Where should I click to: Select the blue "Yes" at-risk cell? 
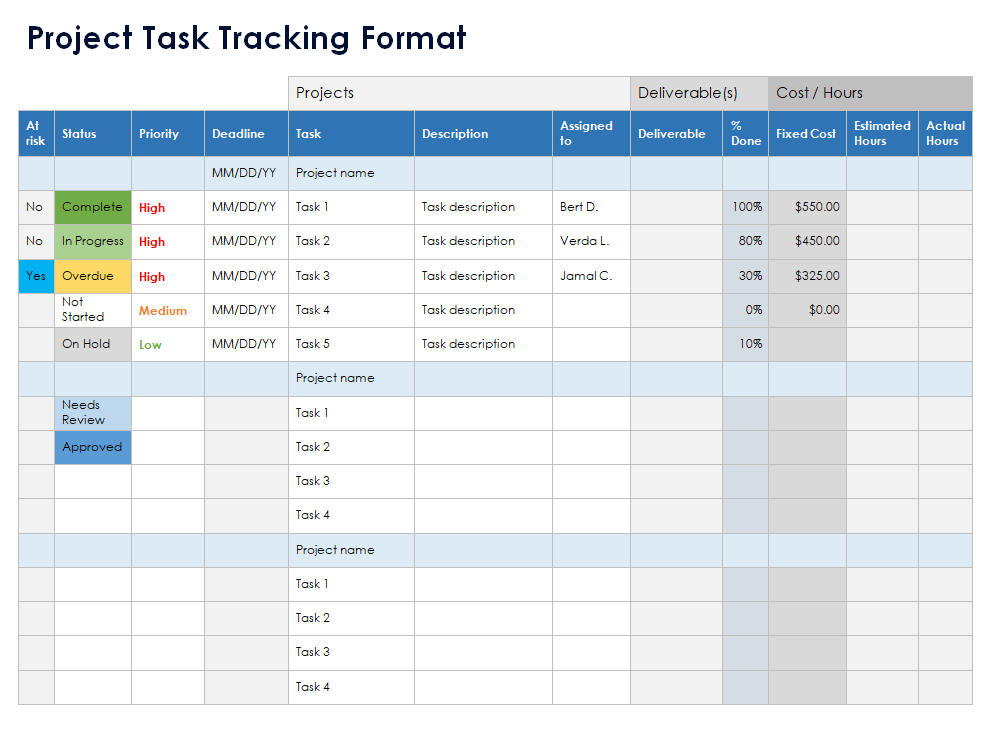(x=36, y=276)
